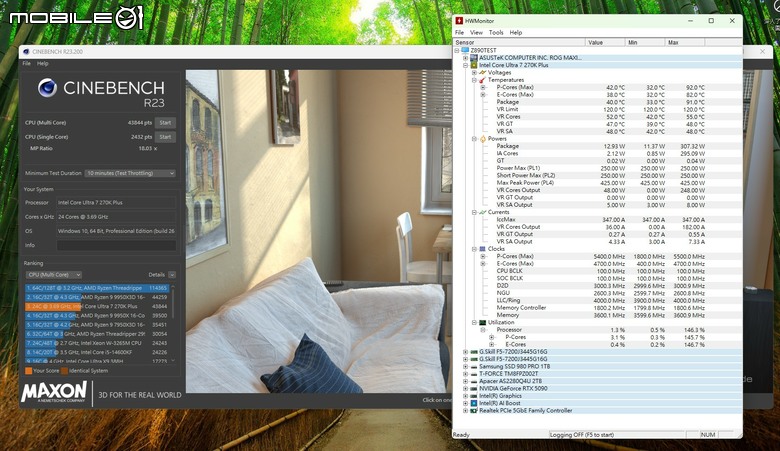Click the first G.Skill F5-7200 memory module icon
The image size is (780, 451).
coord(474,352)
